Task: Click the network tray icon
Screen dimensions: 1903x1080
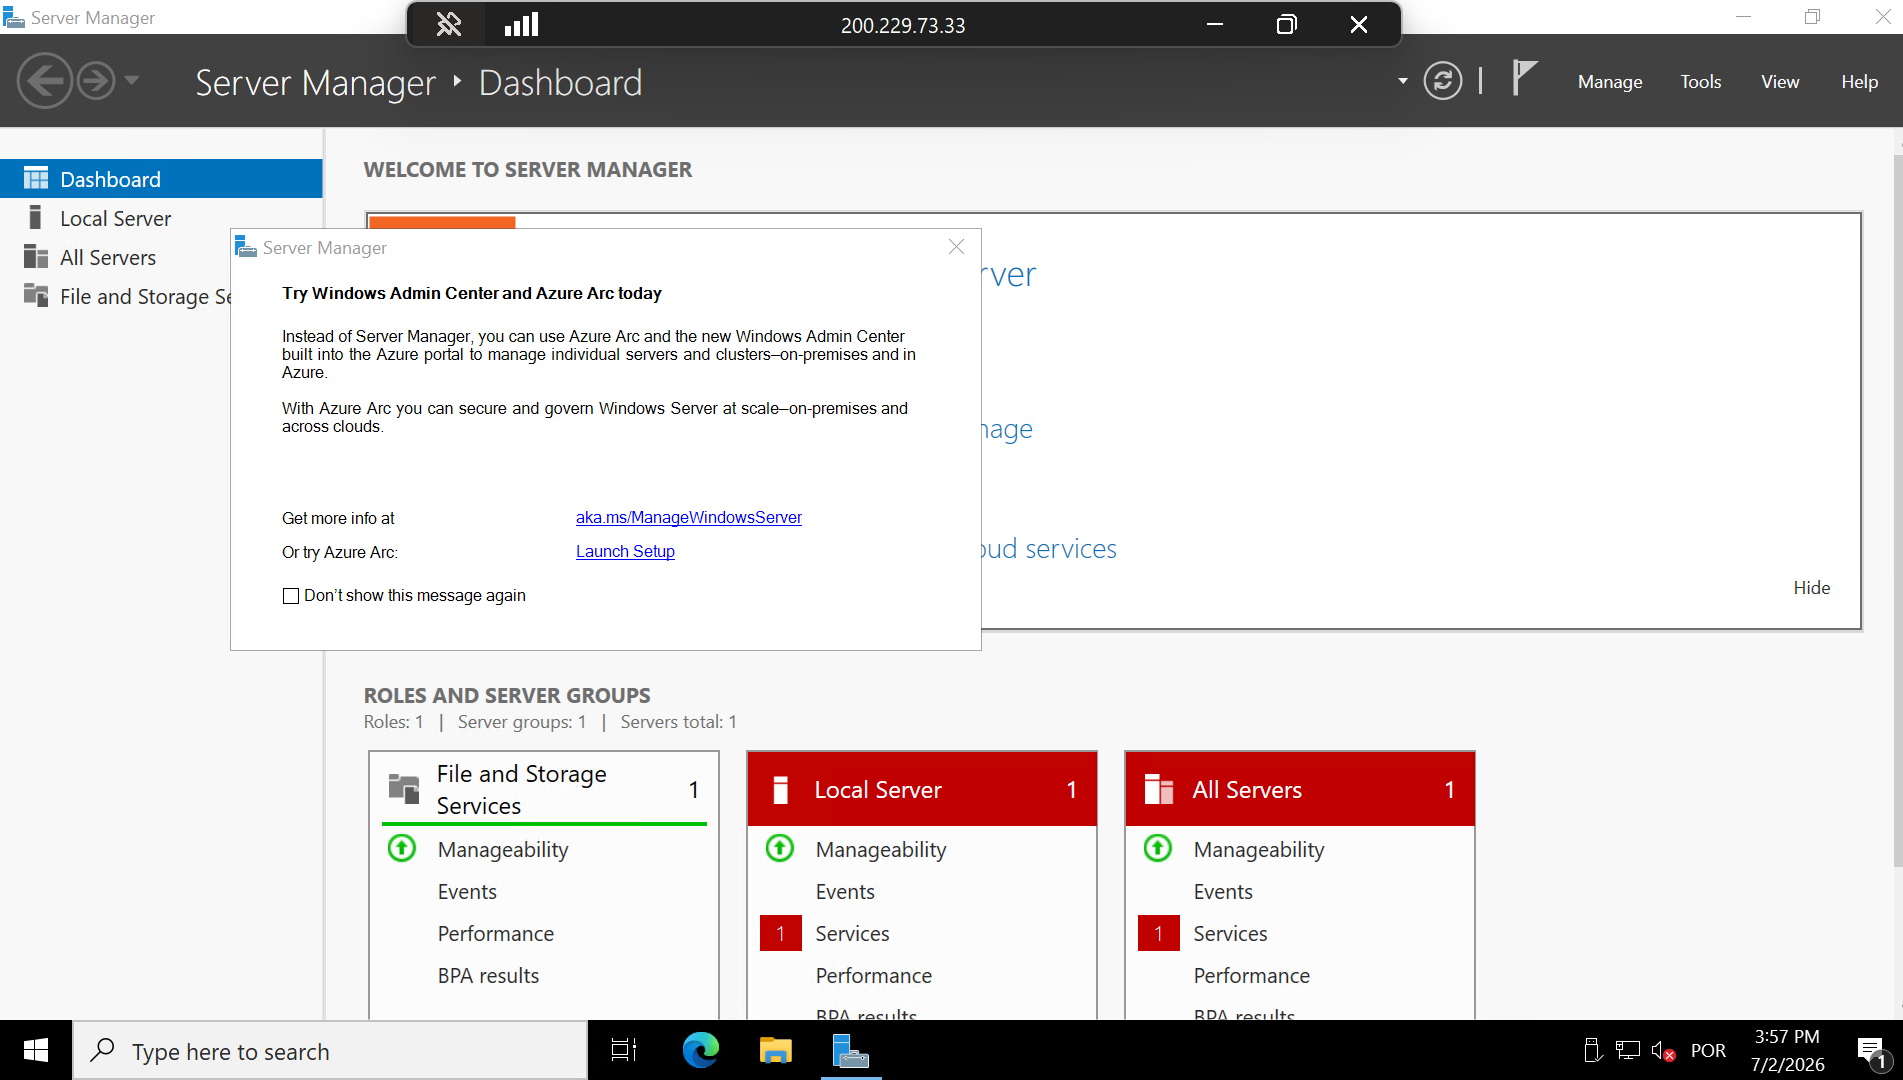Action: 1628,1051
